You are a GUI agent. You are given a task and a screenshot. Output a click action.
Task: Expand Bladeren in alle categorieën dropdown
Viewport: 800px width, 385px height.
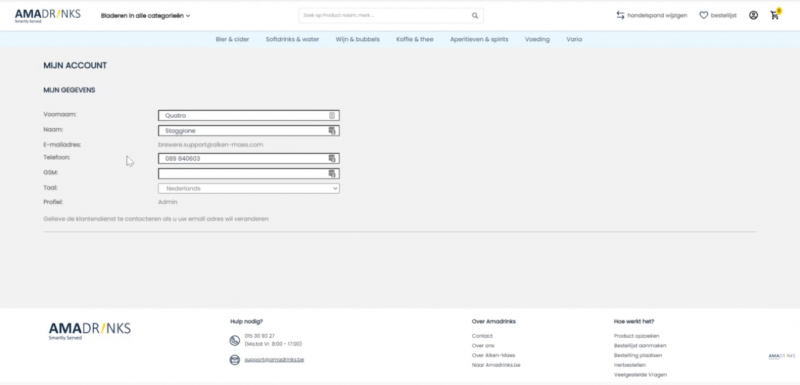145,16
